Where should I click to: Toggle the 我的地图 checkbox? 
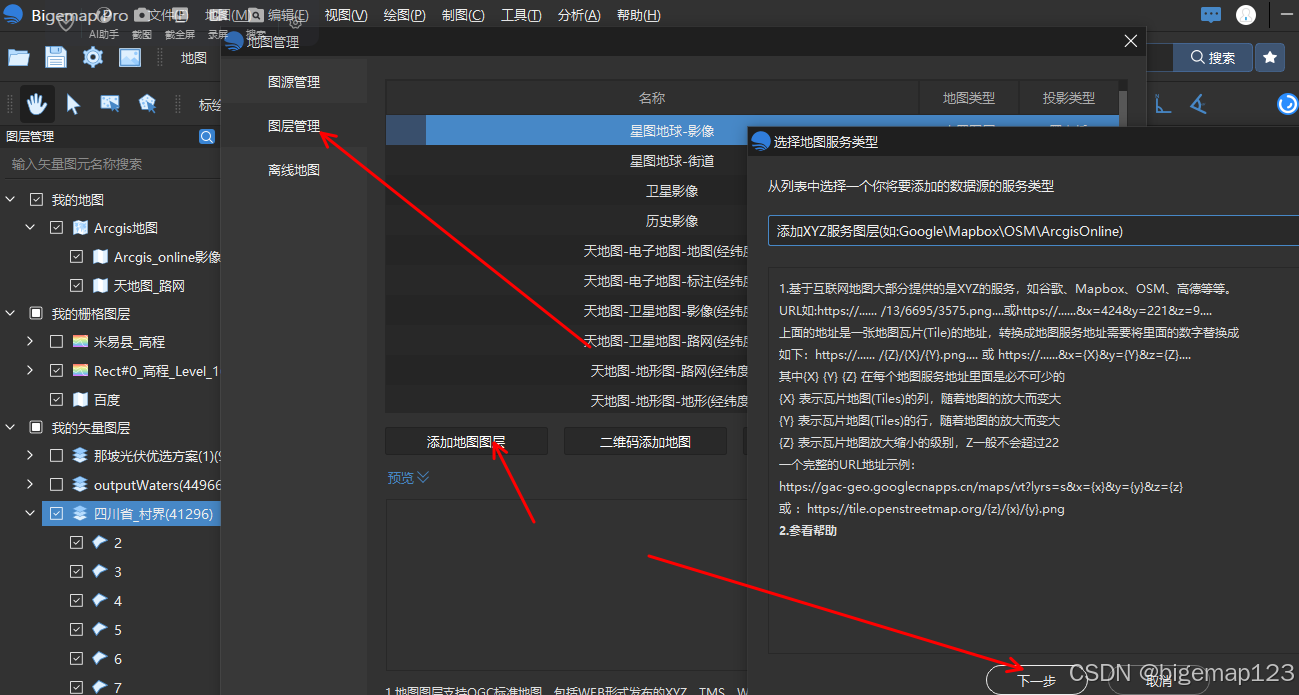(36, 200)
